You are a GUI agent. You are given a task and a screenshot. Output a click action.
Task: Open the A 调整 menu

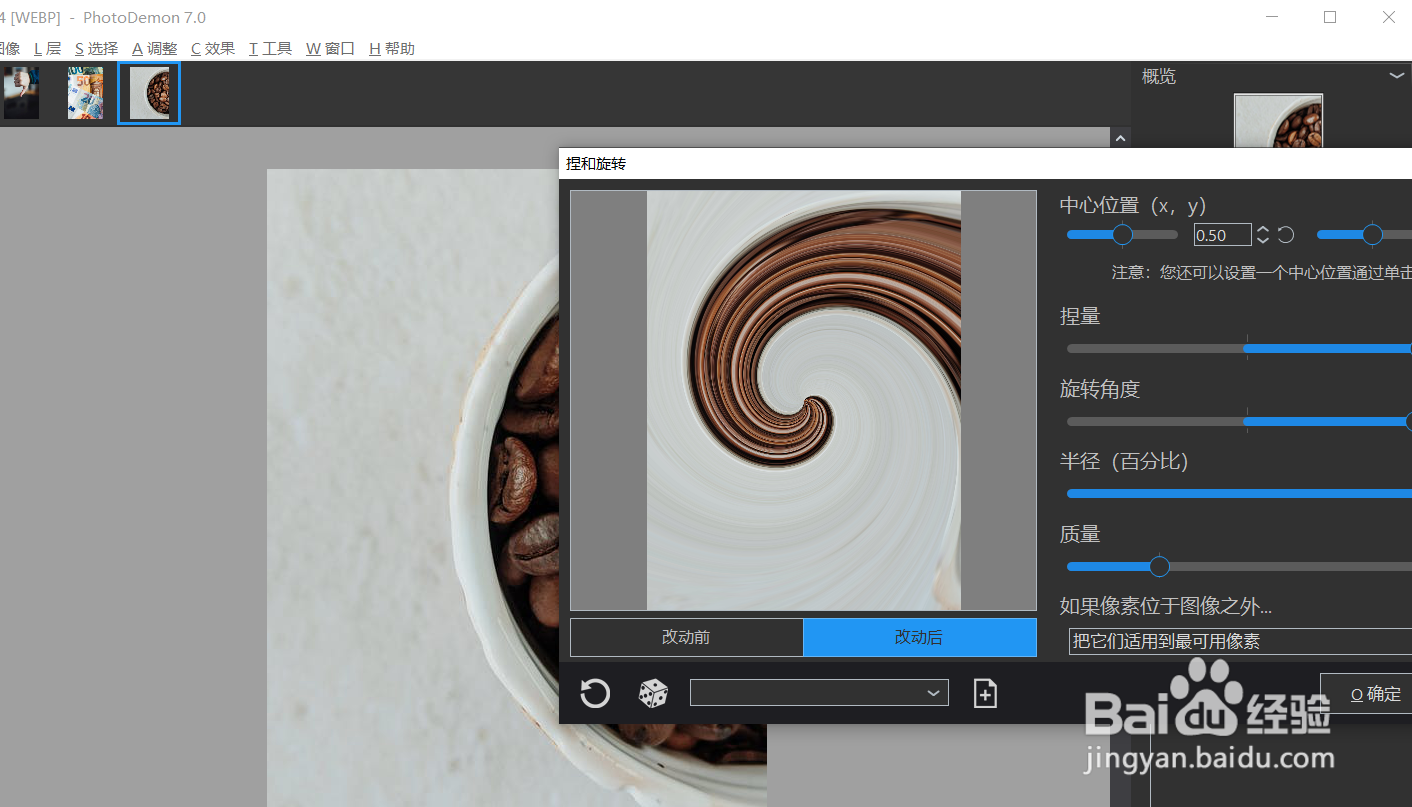(154, 48)
